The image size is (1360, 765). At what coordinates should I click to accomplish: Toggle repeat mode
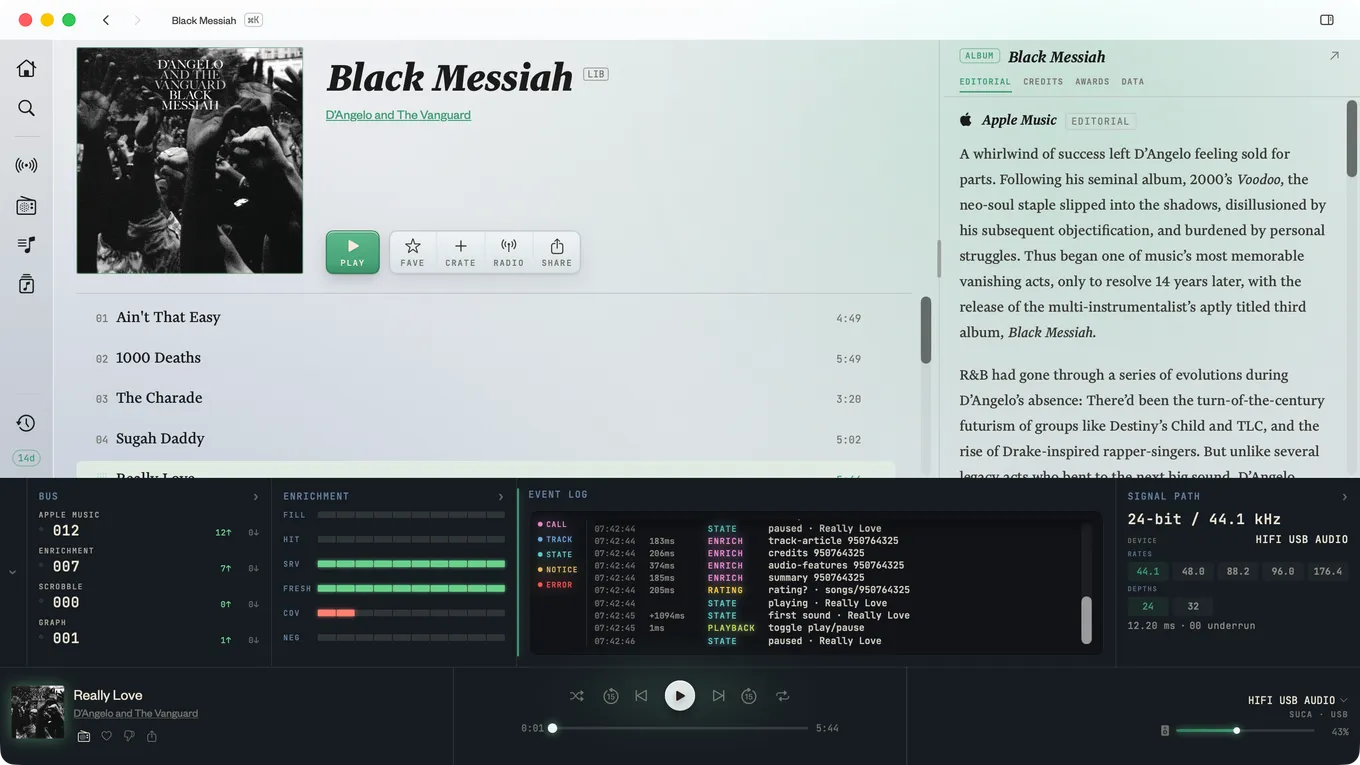[783, 696]
